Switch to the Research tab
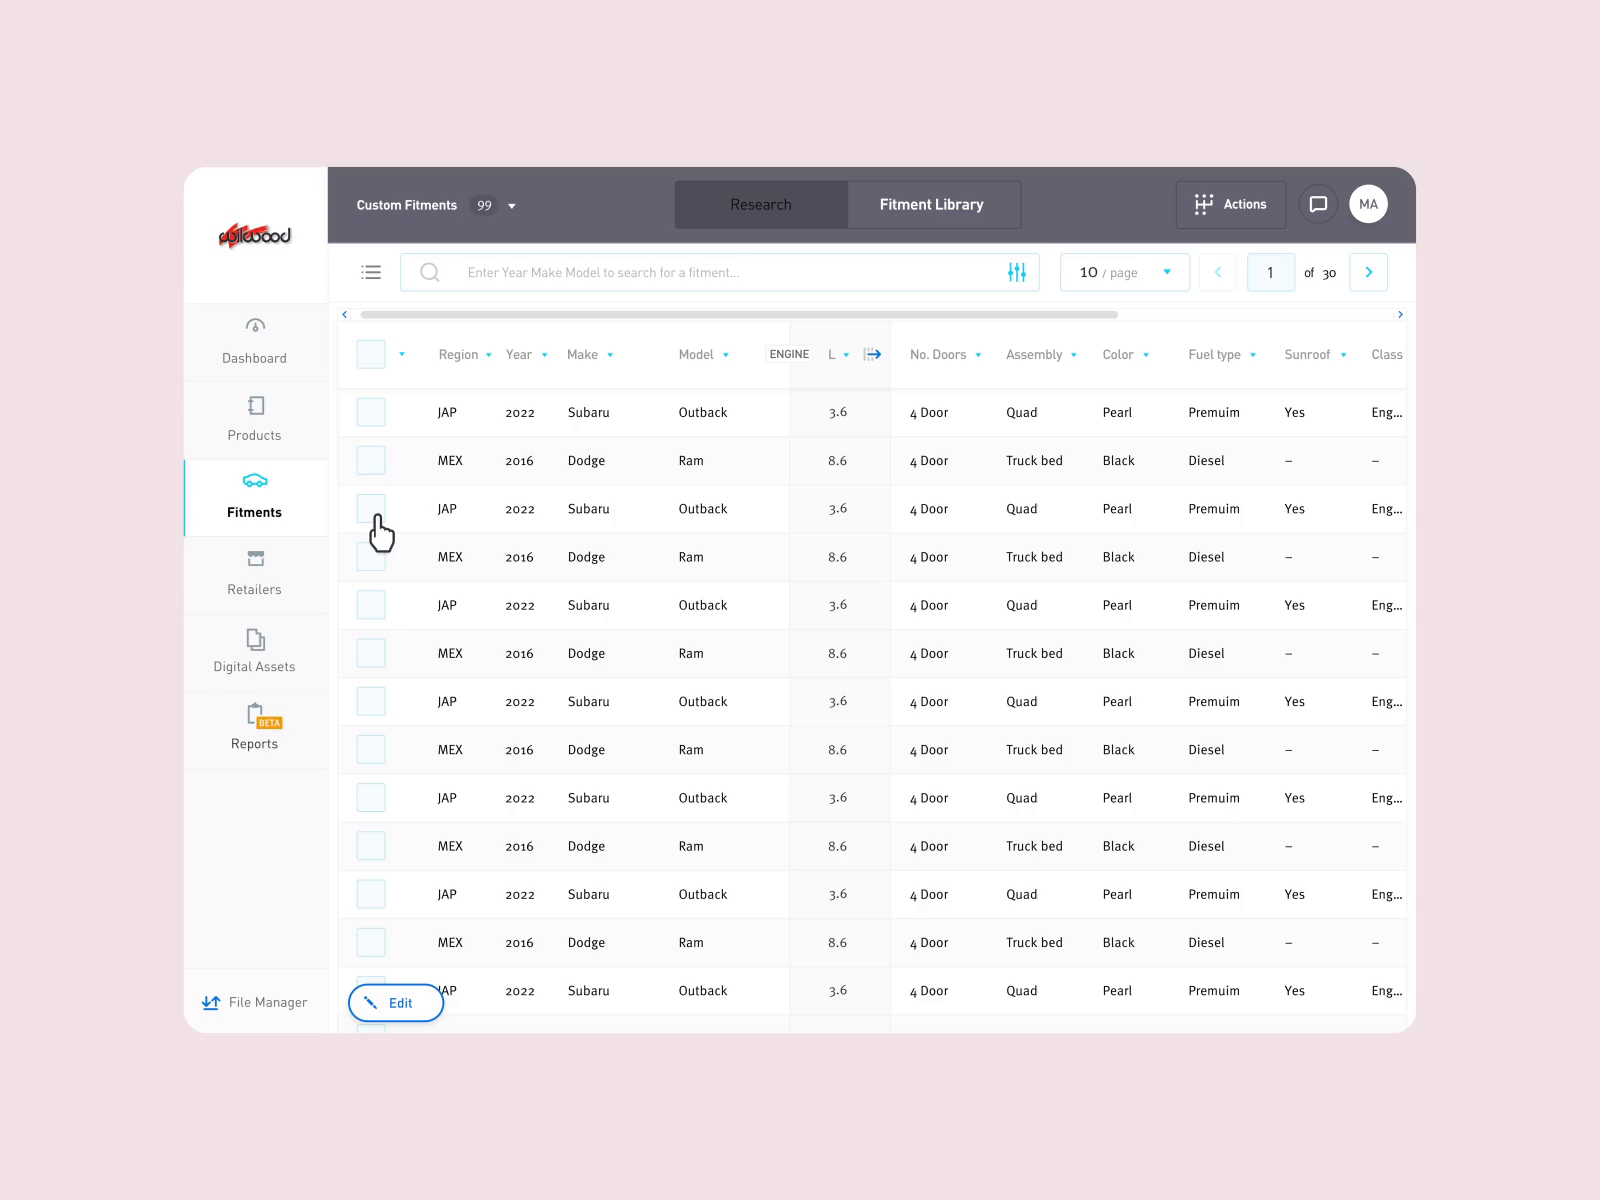Image resolution: width=1600 pixels, height=1200 pixels. [761, 205]
